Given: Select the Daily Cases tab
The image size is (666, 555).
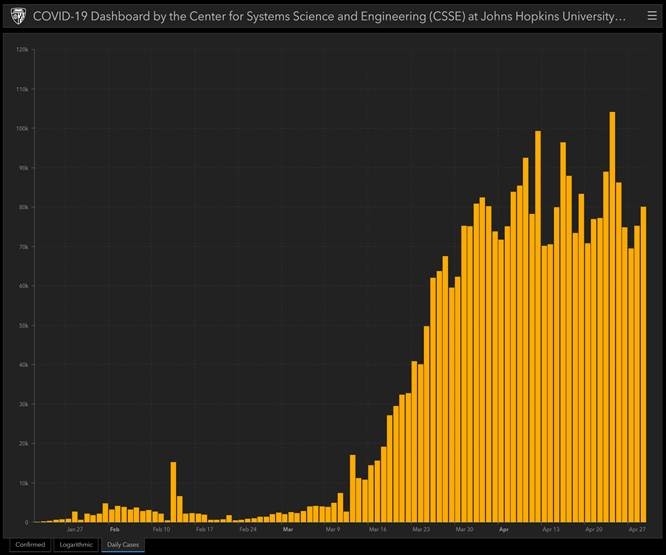Looking at the screenshot, I should point(122,545).
